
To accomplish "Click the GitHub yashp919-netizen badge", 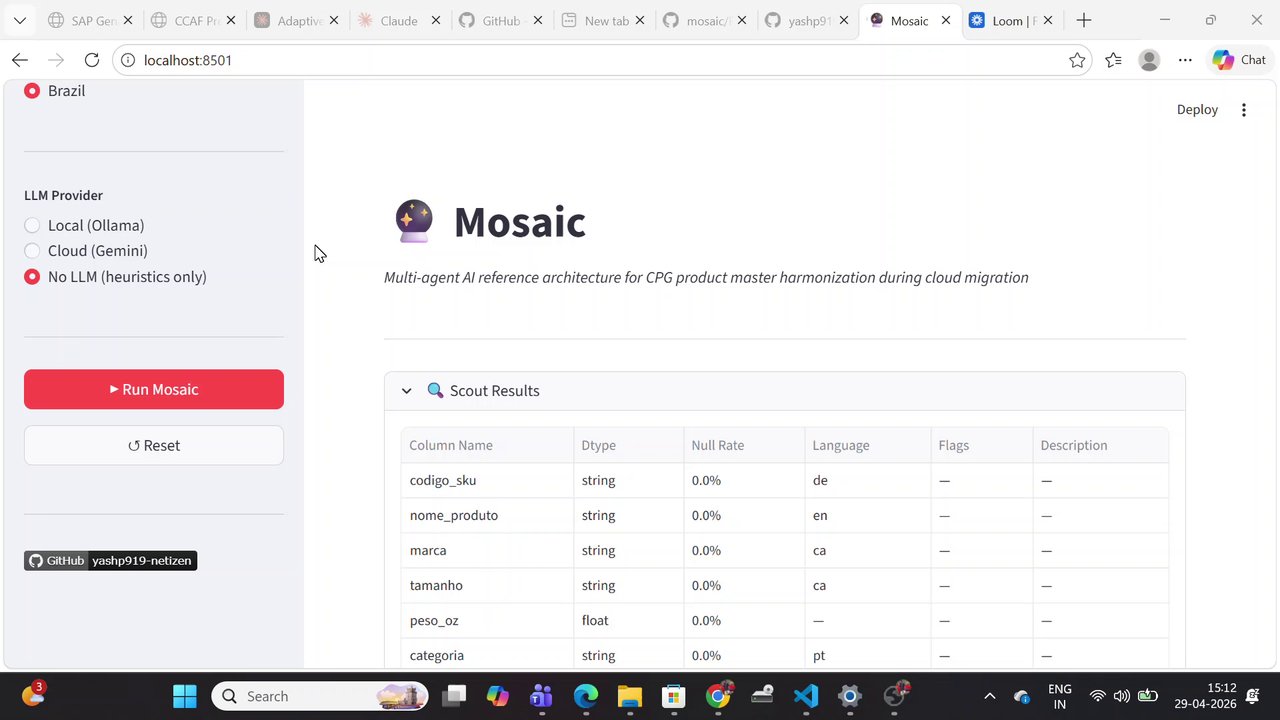I will pos(110,561).
